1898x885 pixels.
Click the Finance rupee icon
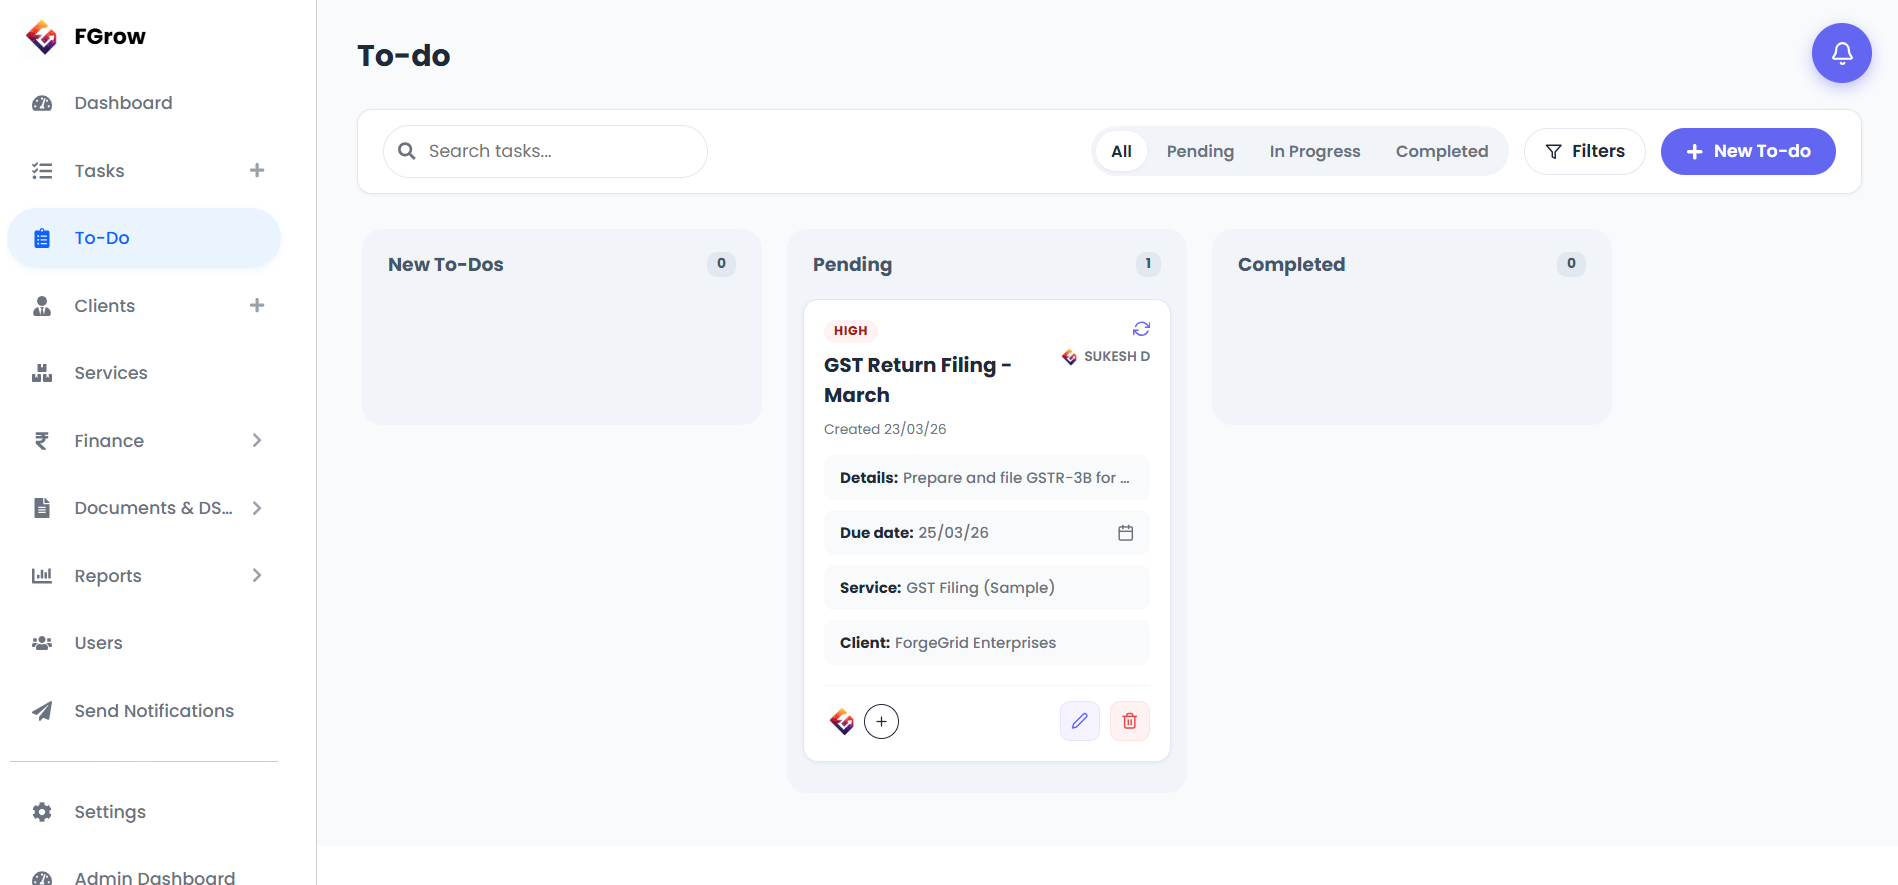coord(42,441)
